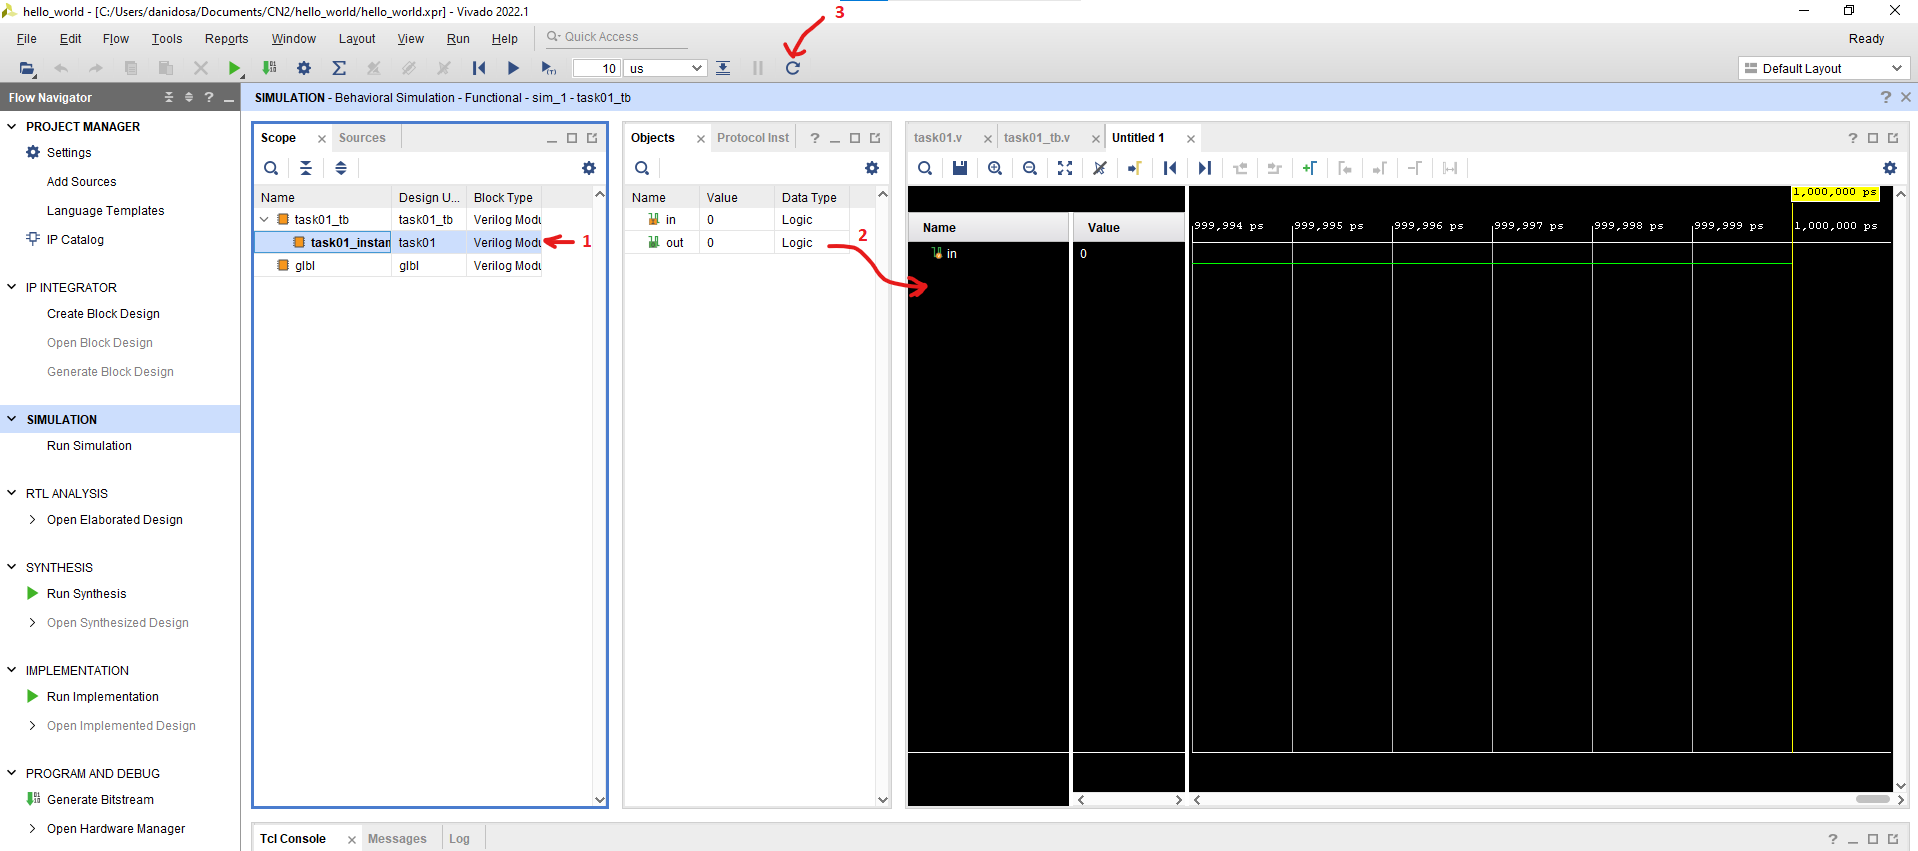Click the Open Project toolbar icon
1918x851 pixels.
[27, 68]
